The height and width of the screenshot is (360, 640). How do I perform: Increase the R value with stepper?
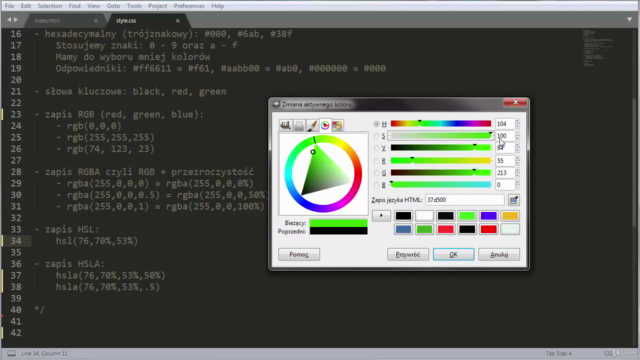517,158
